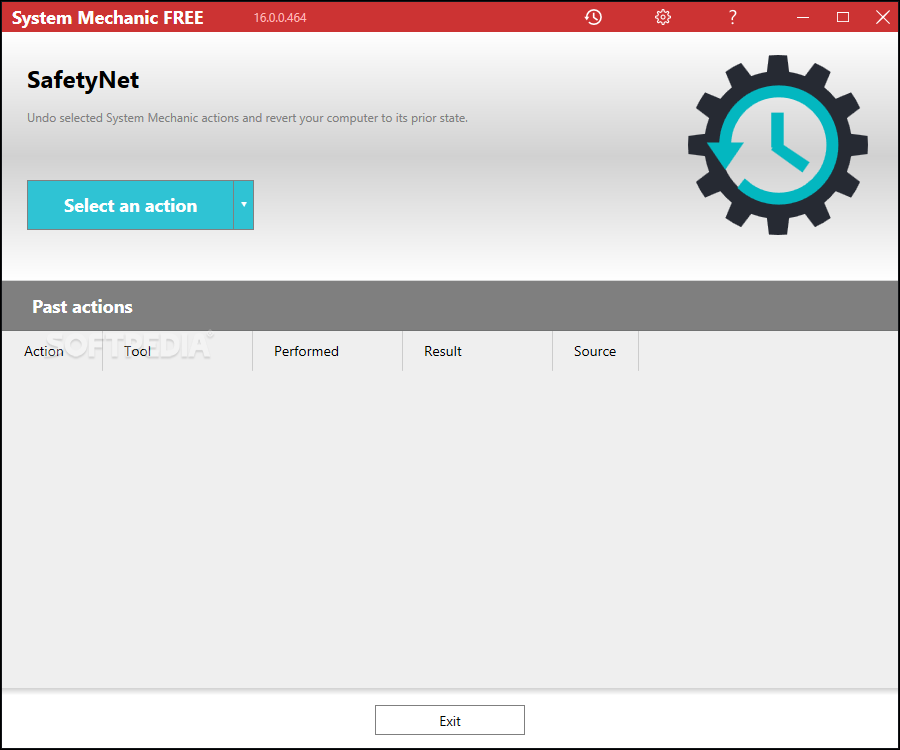Close the System Mechanic window
Viewport: 900px width, 750px height.
883,17
